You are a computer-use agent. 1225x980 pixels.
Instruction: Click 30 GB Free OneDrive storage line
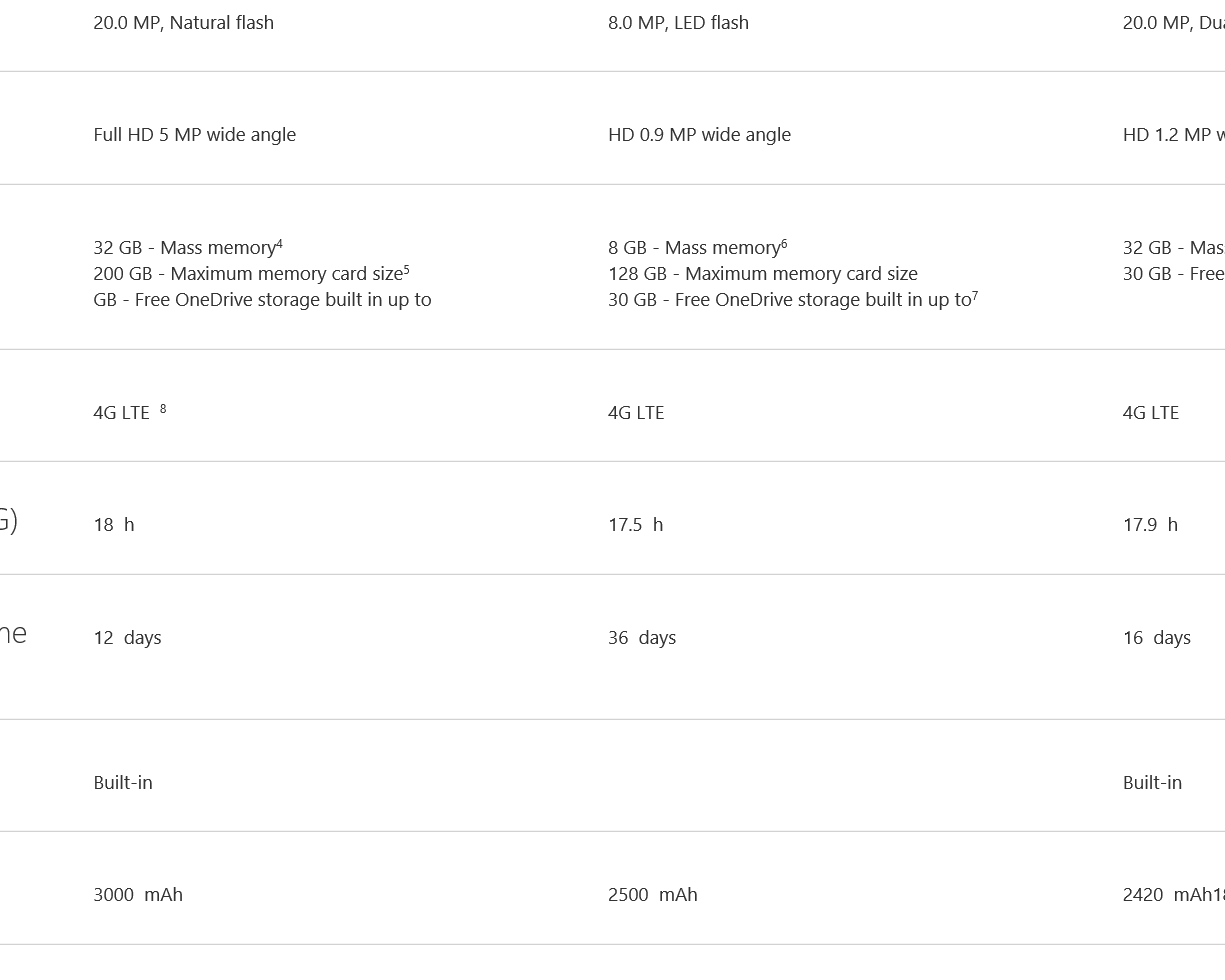pyautogui.click(x=793, y=299)
